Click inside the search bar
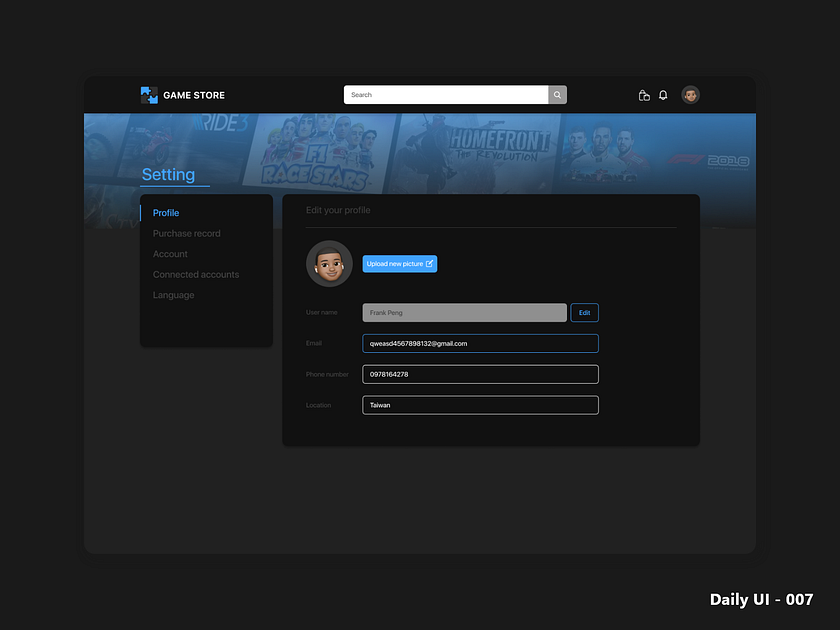840x630 pixels. 445,94
